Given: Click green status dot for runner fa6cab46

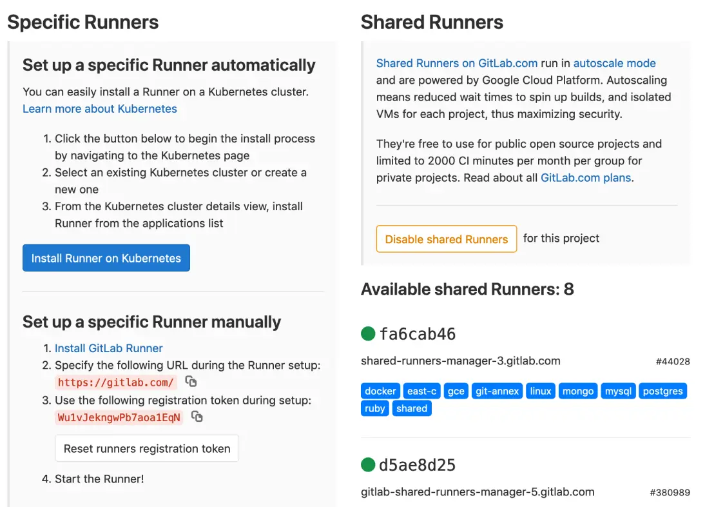Looking at the screenshot, I should [x=368, y=334].
